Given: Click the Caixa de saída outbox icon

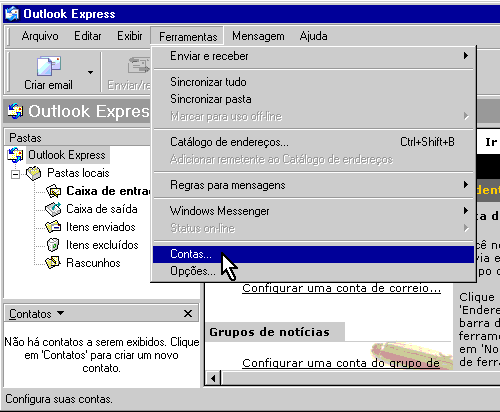Looking at the screenshot, I should (x=53, y=209).
